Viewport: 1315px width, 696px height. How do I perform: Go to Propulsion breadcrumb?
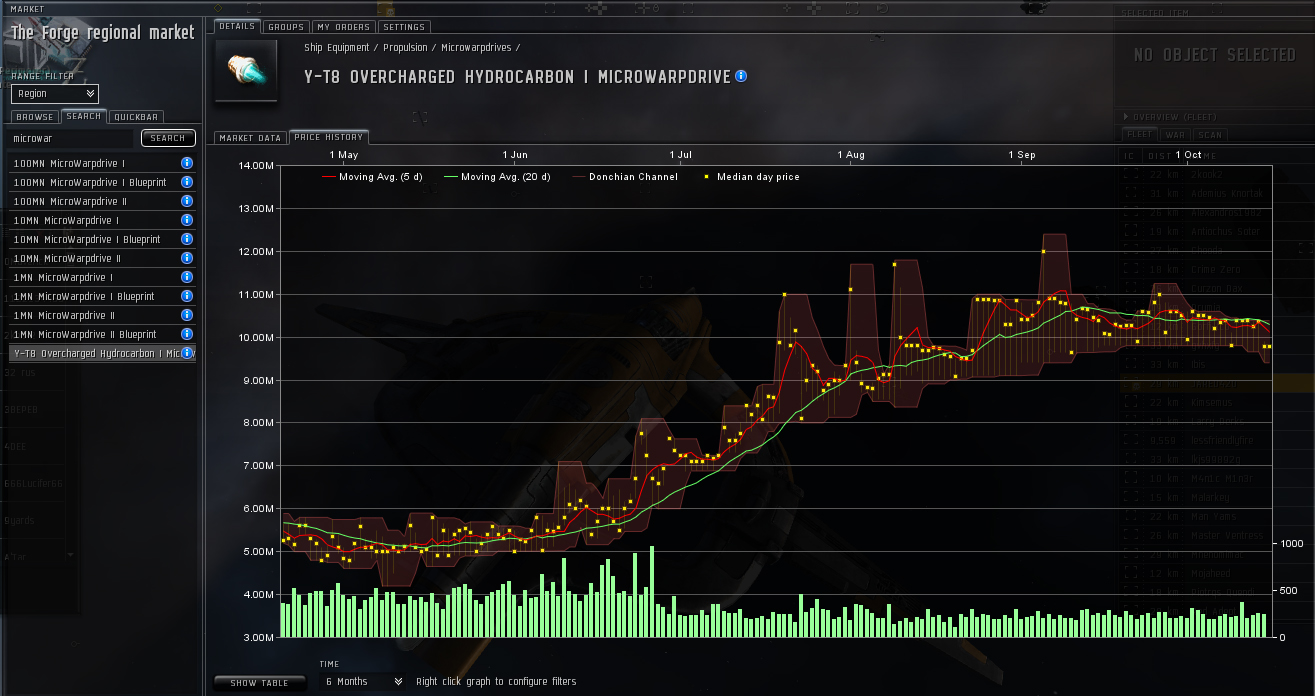click(405, 47)
